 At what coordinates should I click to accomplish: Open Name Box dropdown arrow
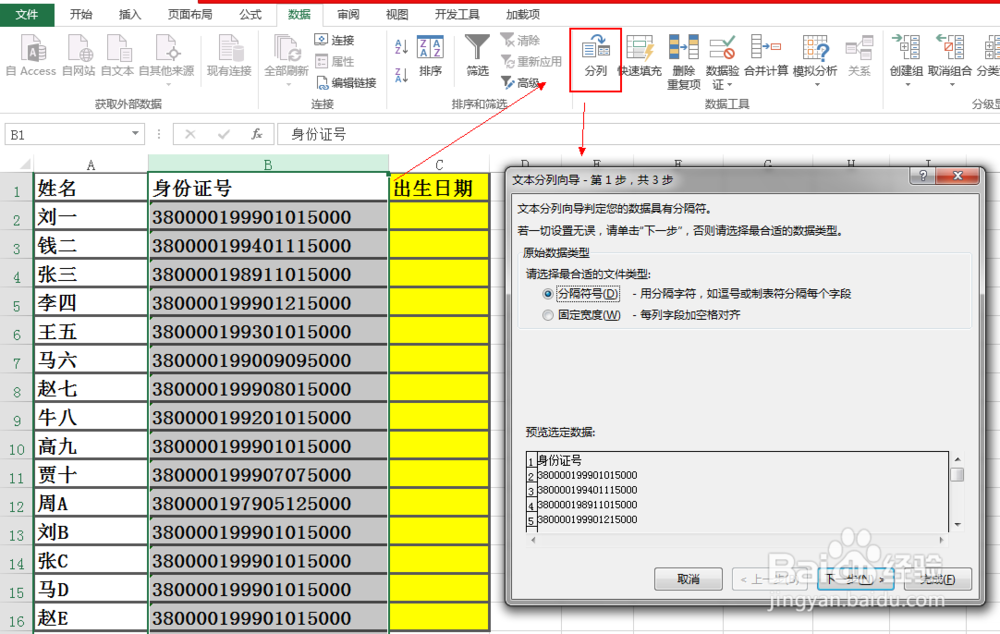[x=135, y=134]
